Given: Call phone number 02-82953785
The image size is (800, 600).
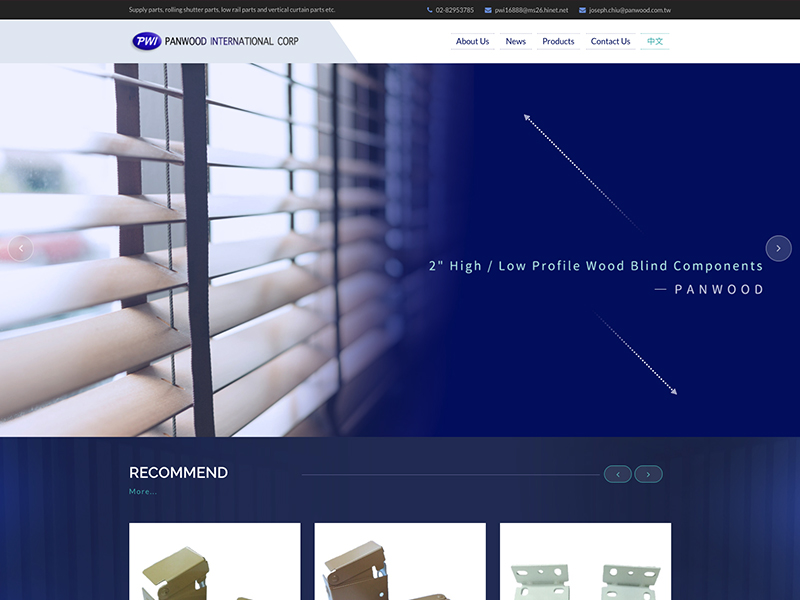Looking at the screenshot, I should click(x=455, y=10).
